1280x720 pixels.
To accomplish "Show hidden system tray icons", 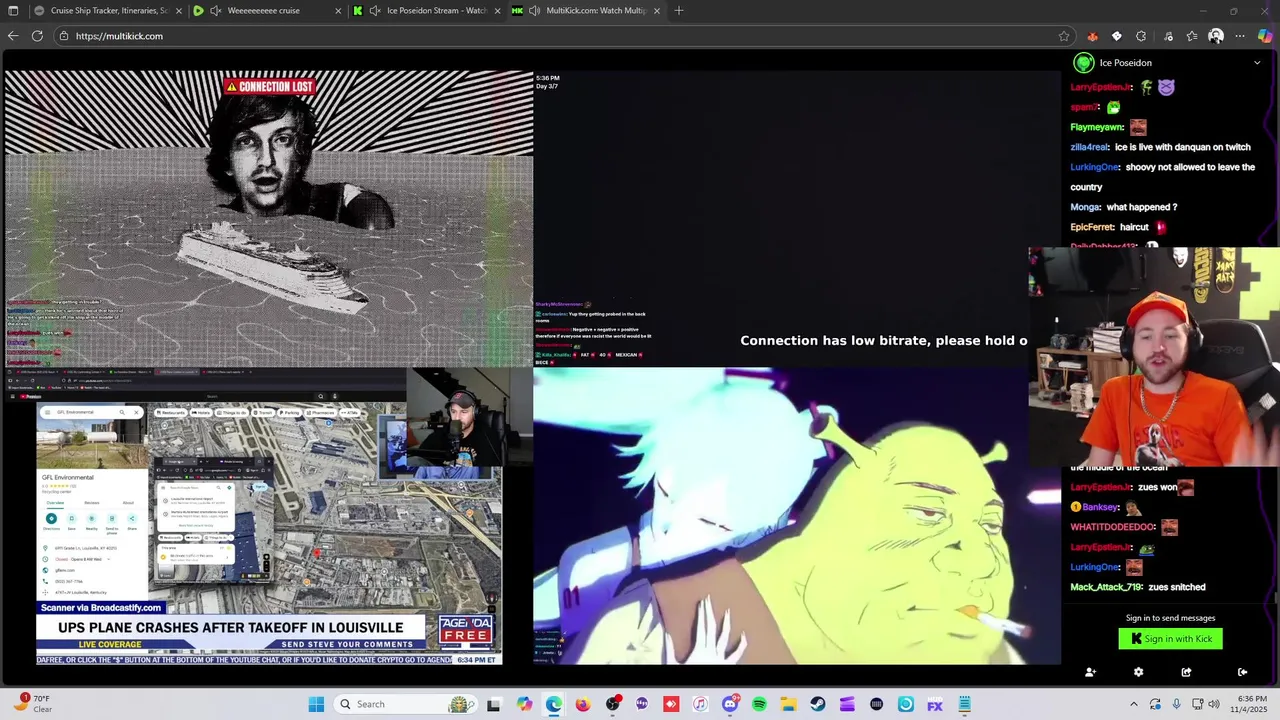I will tap(1133, 704).
